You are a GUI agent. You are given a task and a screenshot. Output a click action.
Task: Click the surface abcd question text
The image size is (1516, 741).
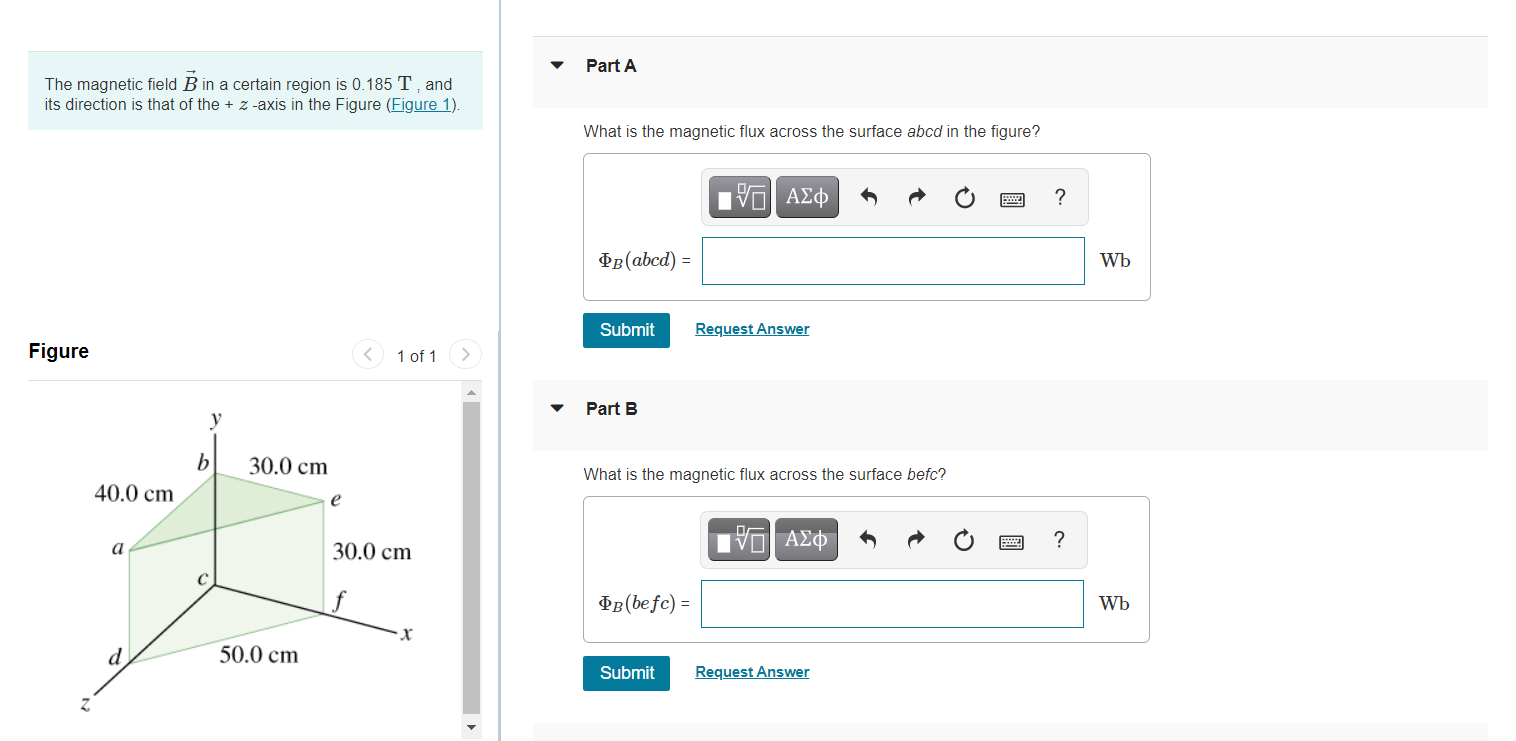(x=812, y=132)
